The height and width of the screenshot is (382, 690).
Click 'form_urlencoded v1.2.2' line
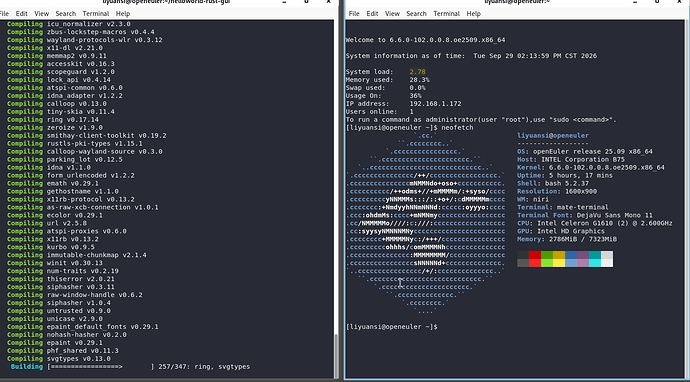click(71, 175)
